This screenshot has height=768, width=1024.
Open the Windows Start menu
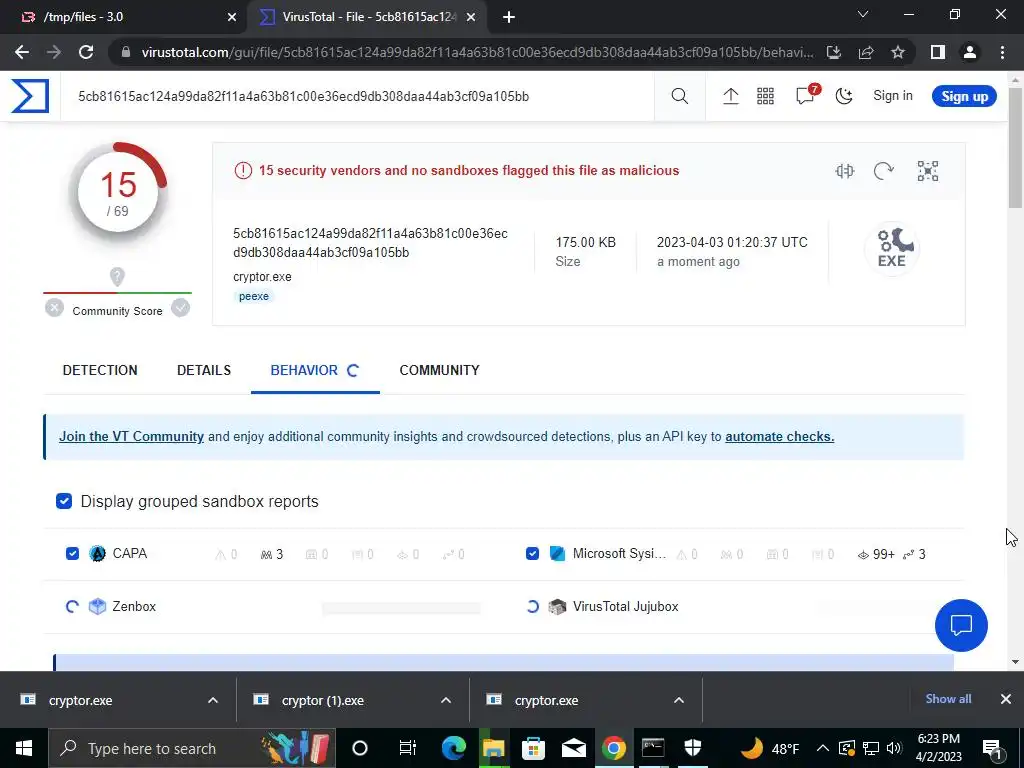24,748
